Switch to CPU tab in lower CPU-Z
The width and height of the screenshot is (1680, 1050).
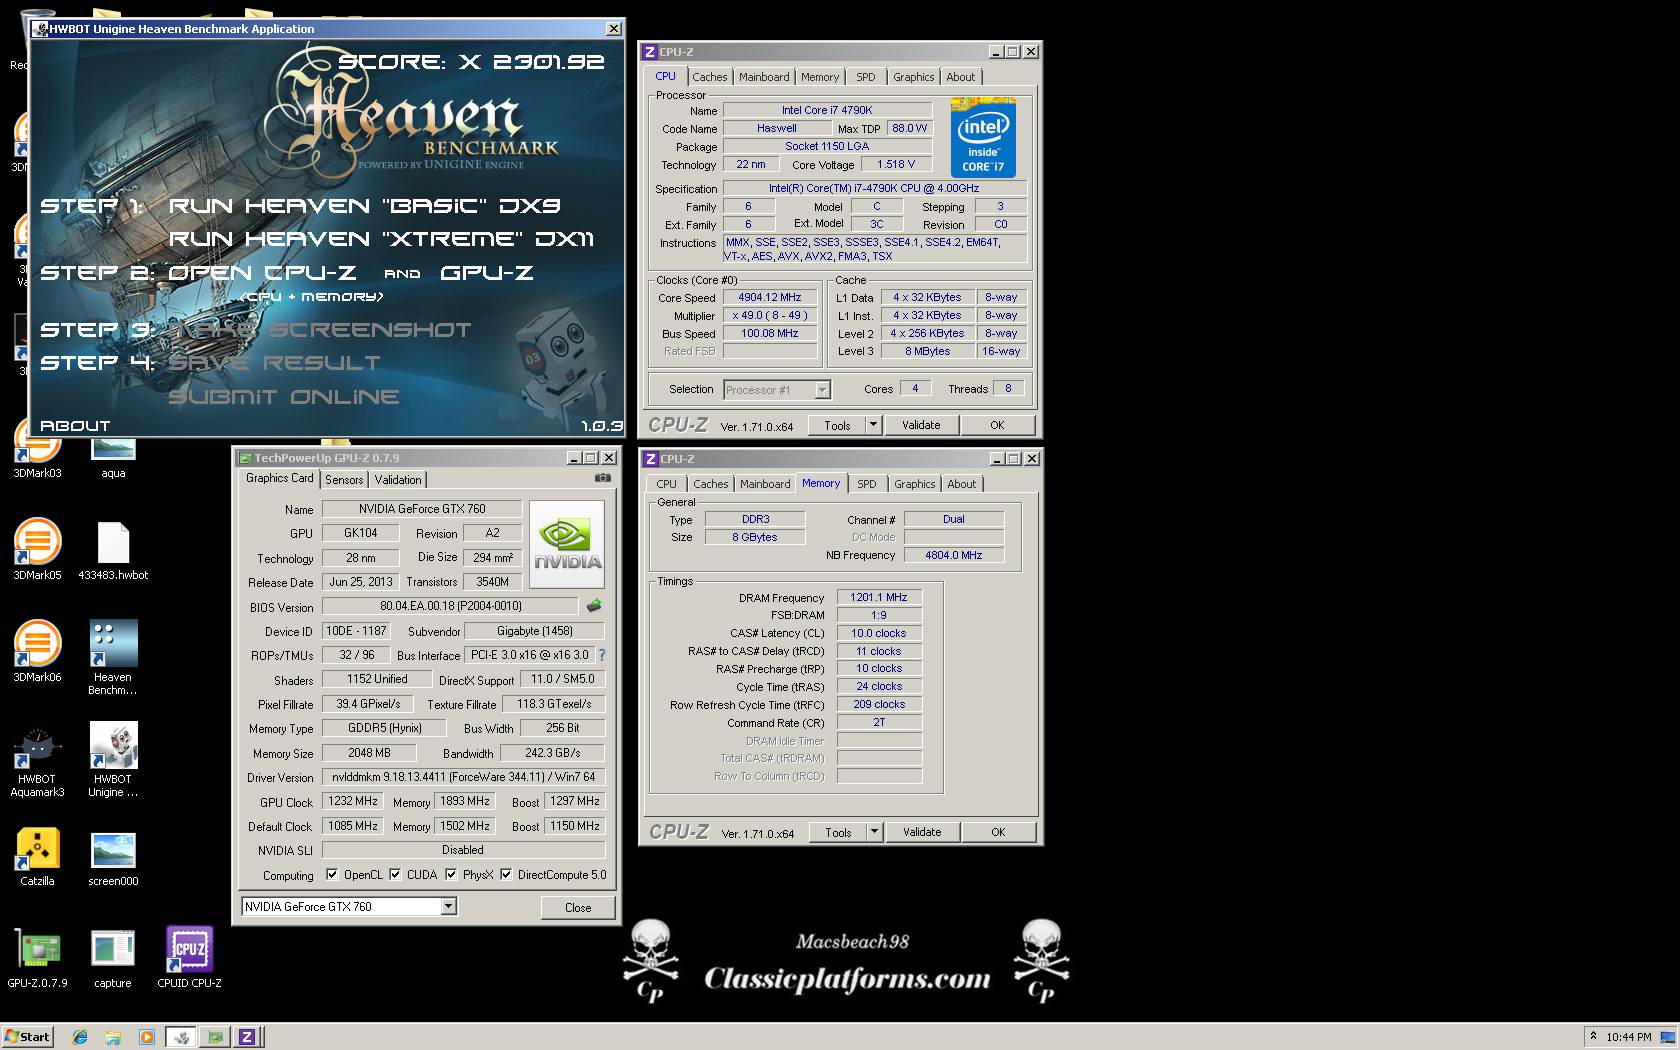point(667,484)
